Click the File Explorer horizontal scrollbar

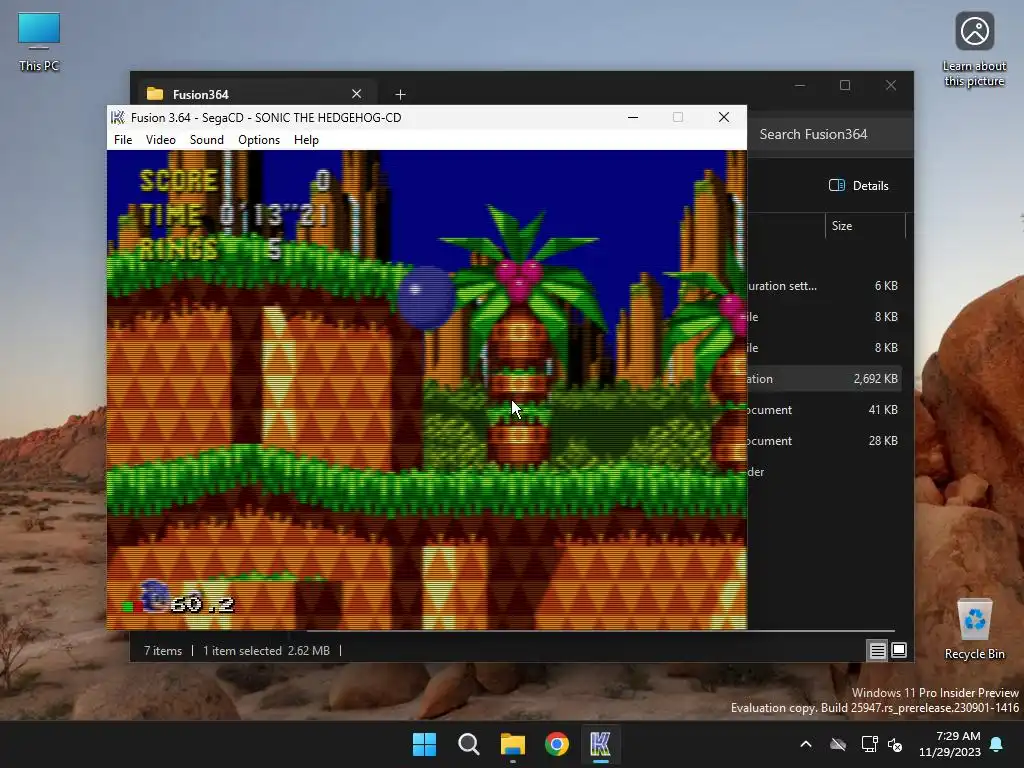(x=600, y=631)
